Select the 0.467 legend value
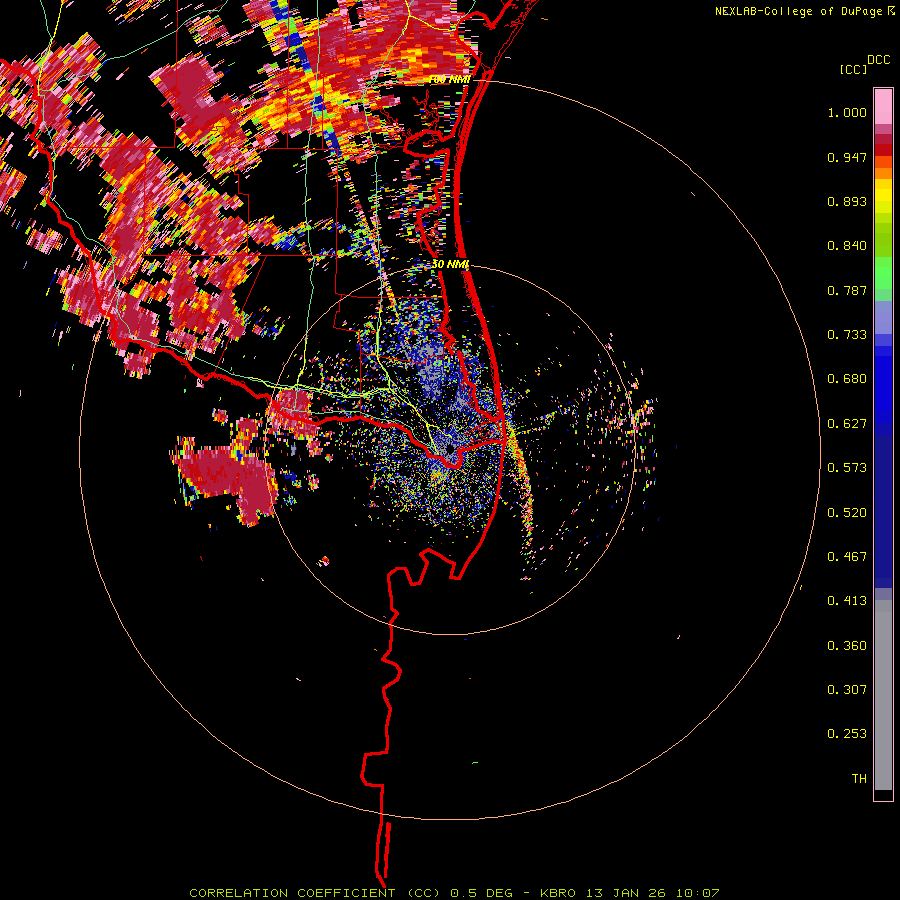The height and width of the screenshot is (900, 900). coord(847,557)
